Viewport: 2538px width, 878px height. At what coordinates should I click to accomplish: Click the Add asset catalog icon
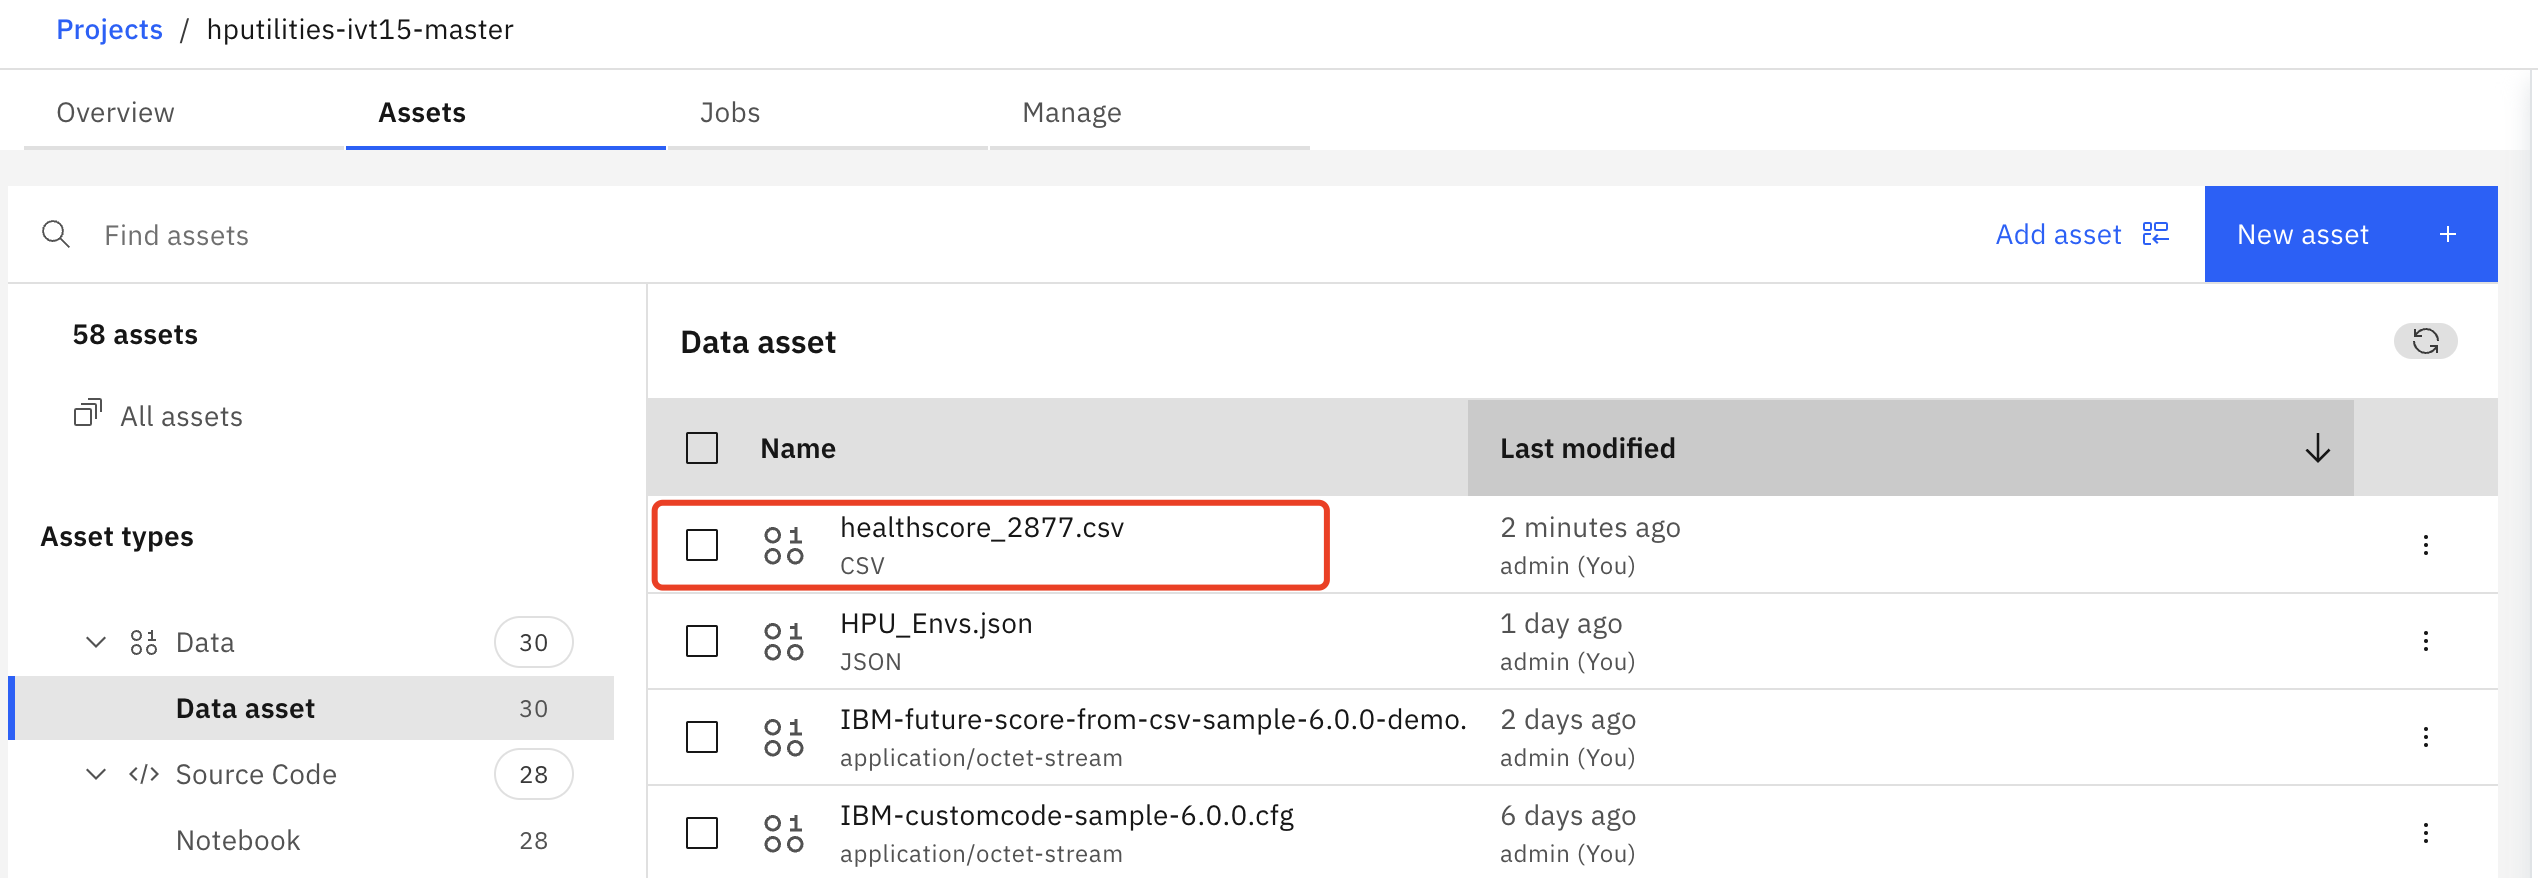click(2155, 234)
